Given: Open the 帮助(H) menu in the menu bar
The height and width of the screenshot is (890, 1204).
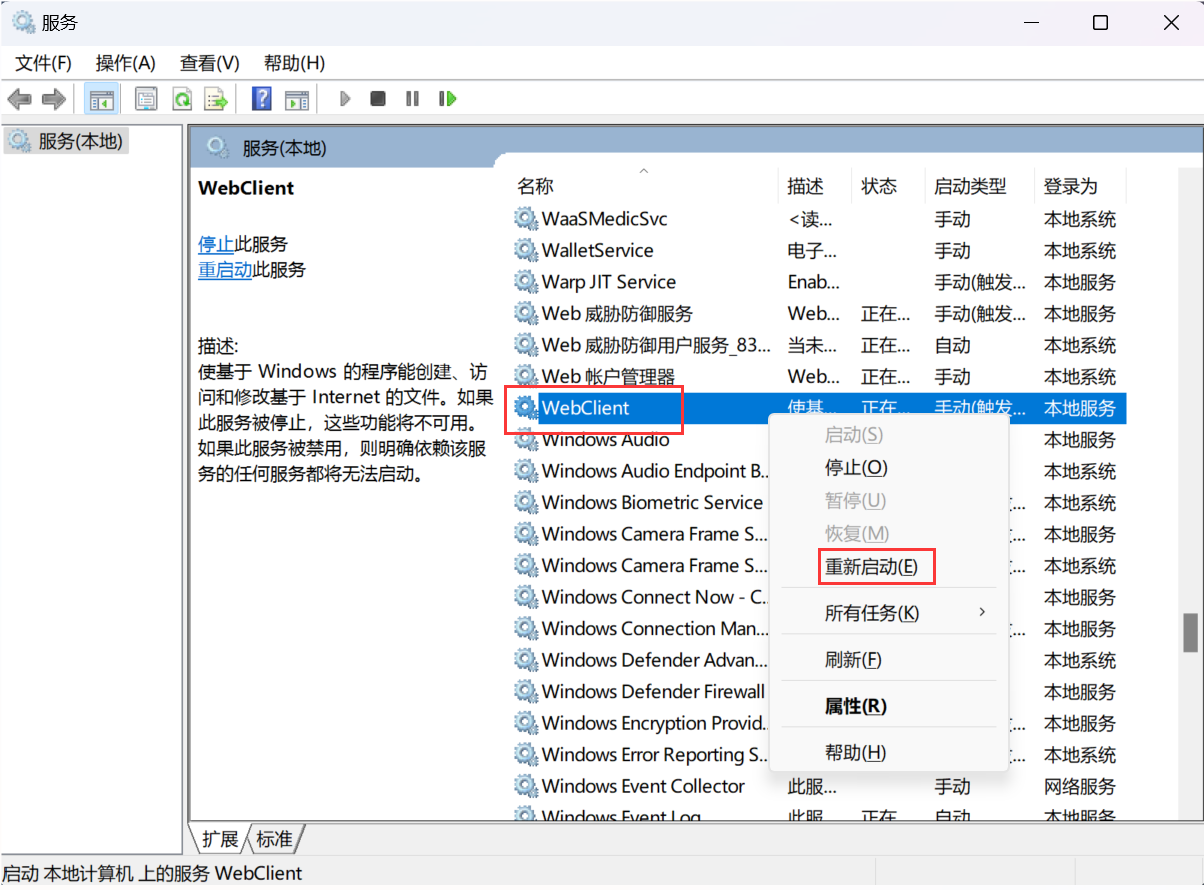Looking at the screenshot, I should tap(294, 63).
